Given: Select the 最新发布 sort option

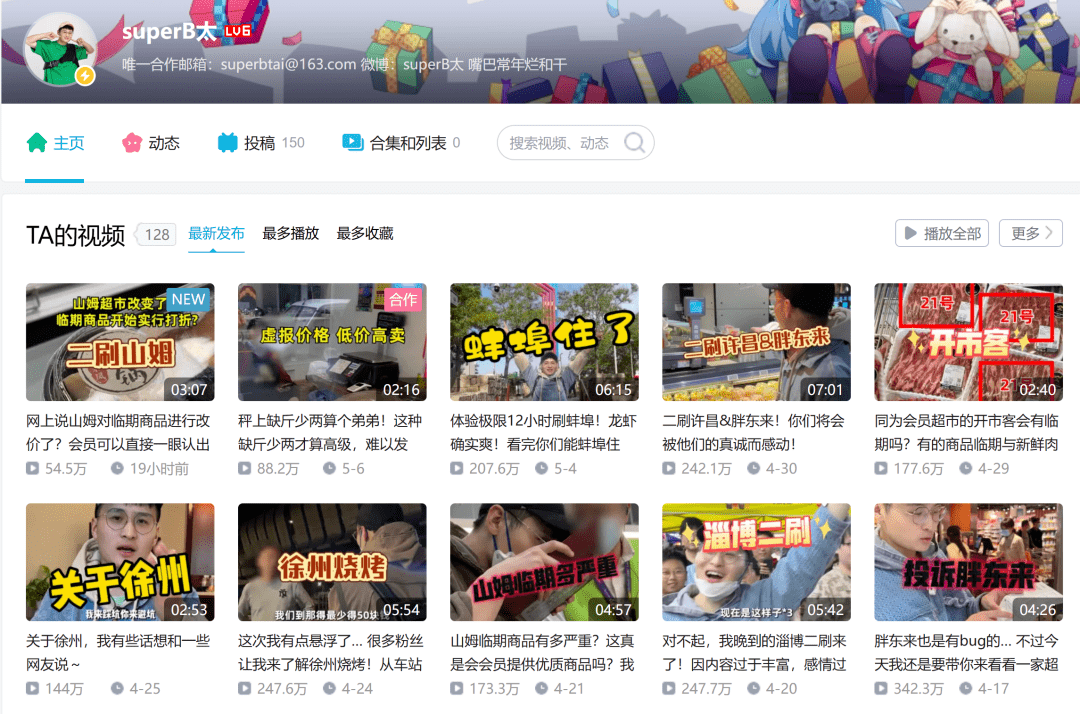Looking at the screenshot, I should (x=216, y=233).
